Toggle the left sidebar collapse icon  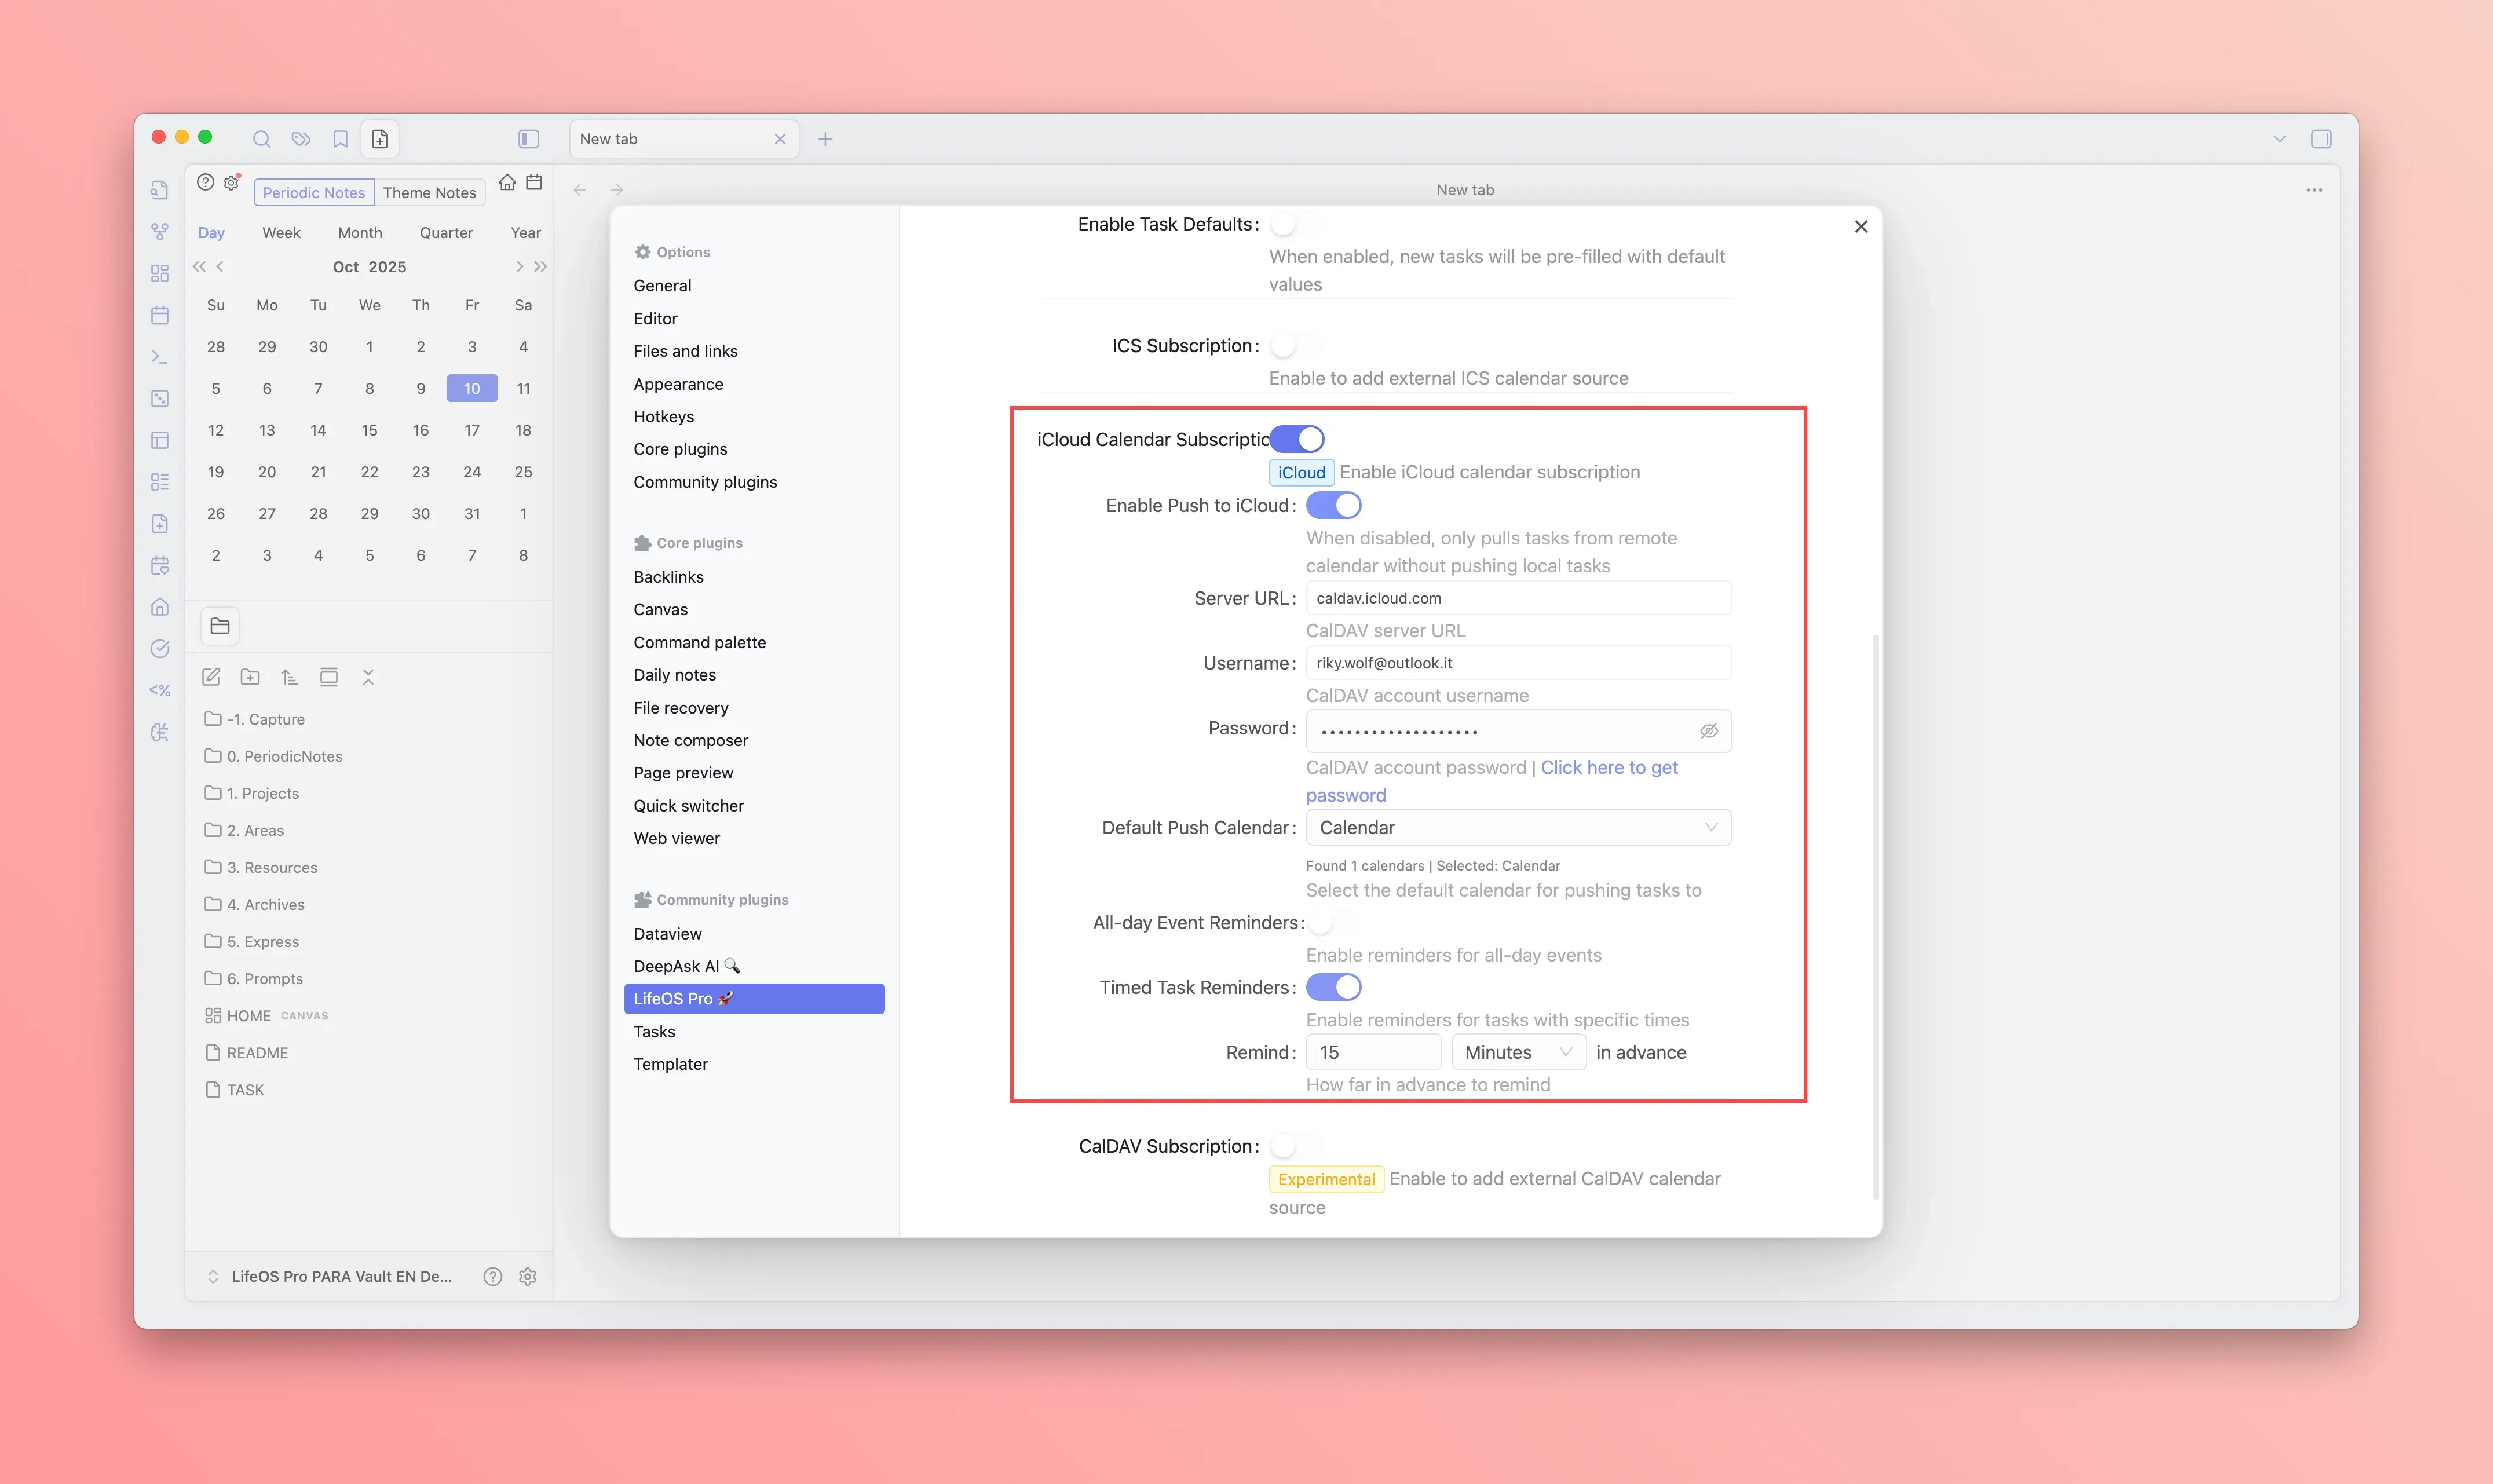[528, 139]
